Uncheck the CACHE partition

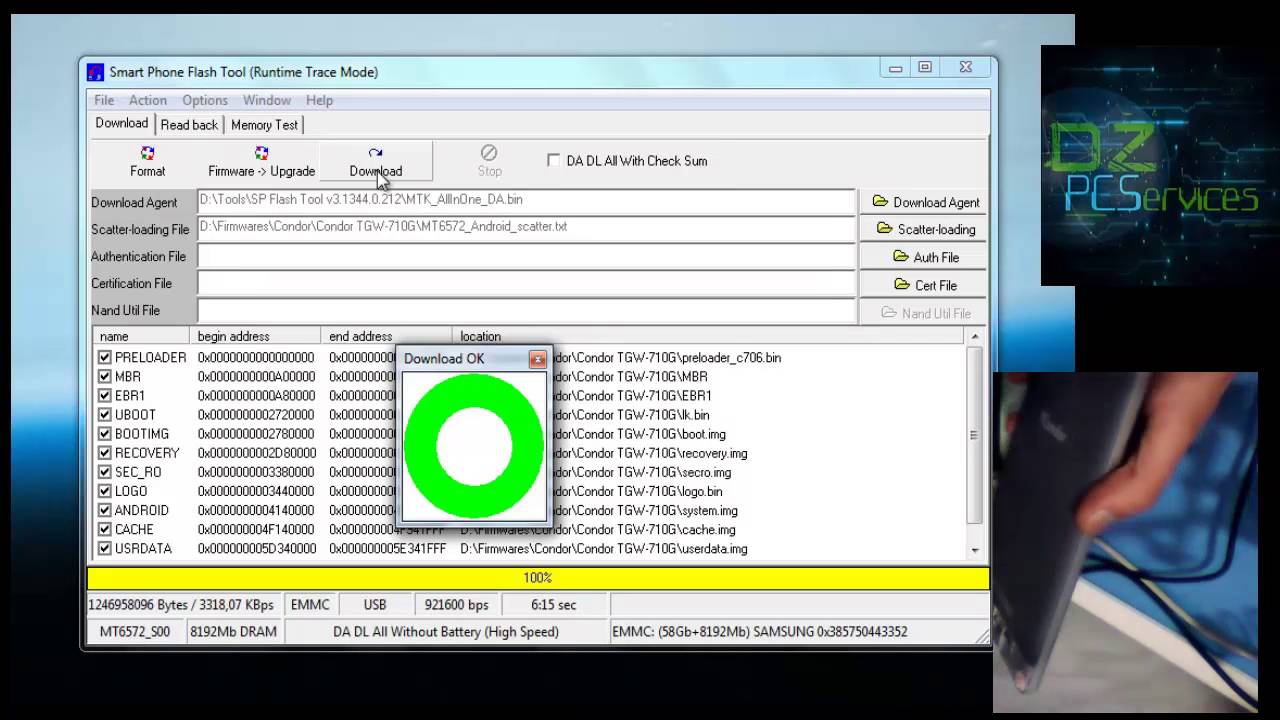point(105,529)
